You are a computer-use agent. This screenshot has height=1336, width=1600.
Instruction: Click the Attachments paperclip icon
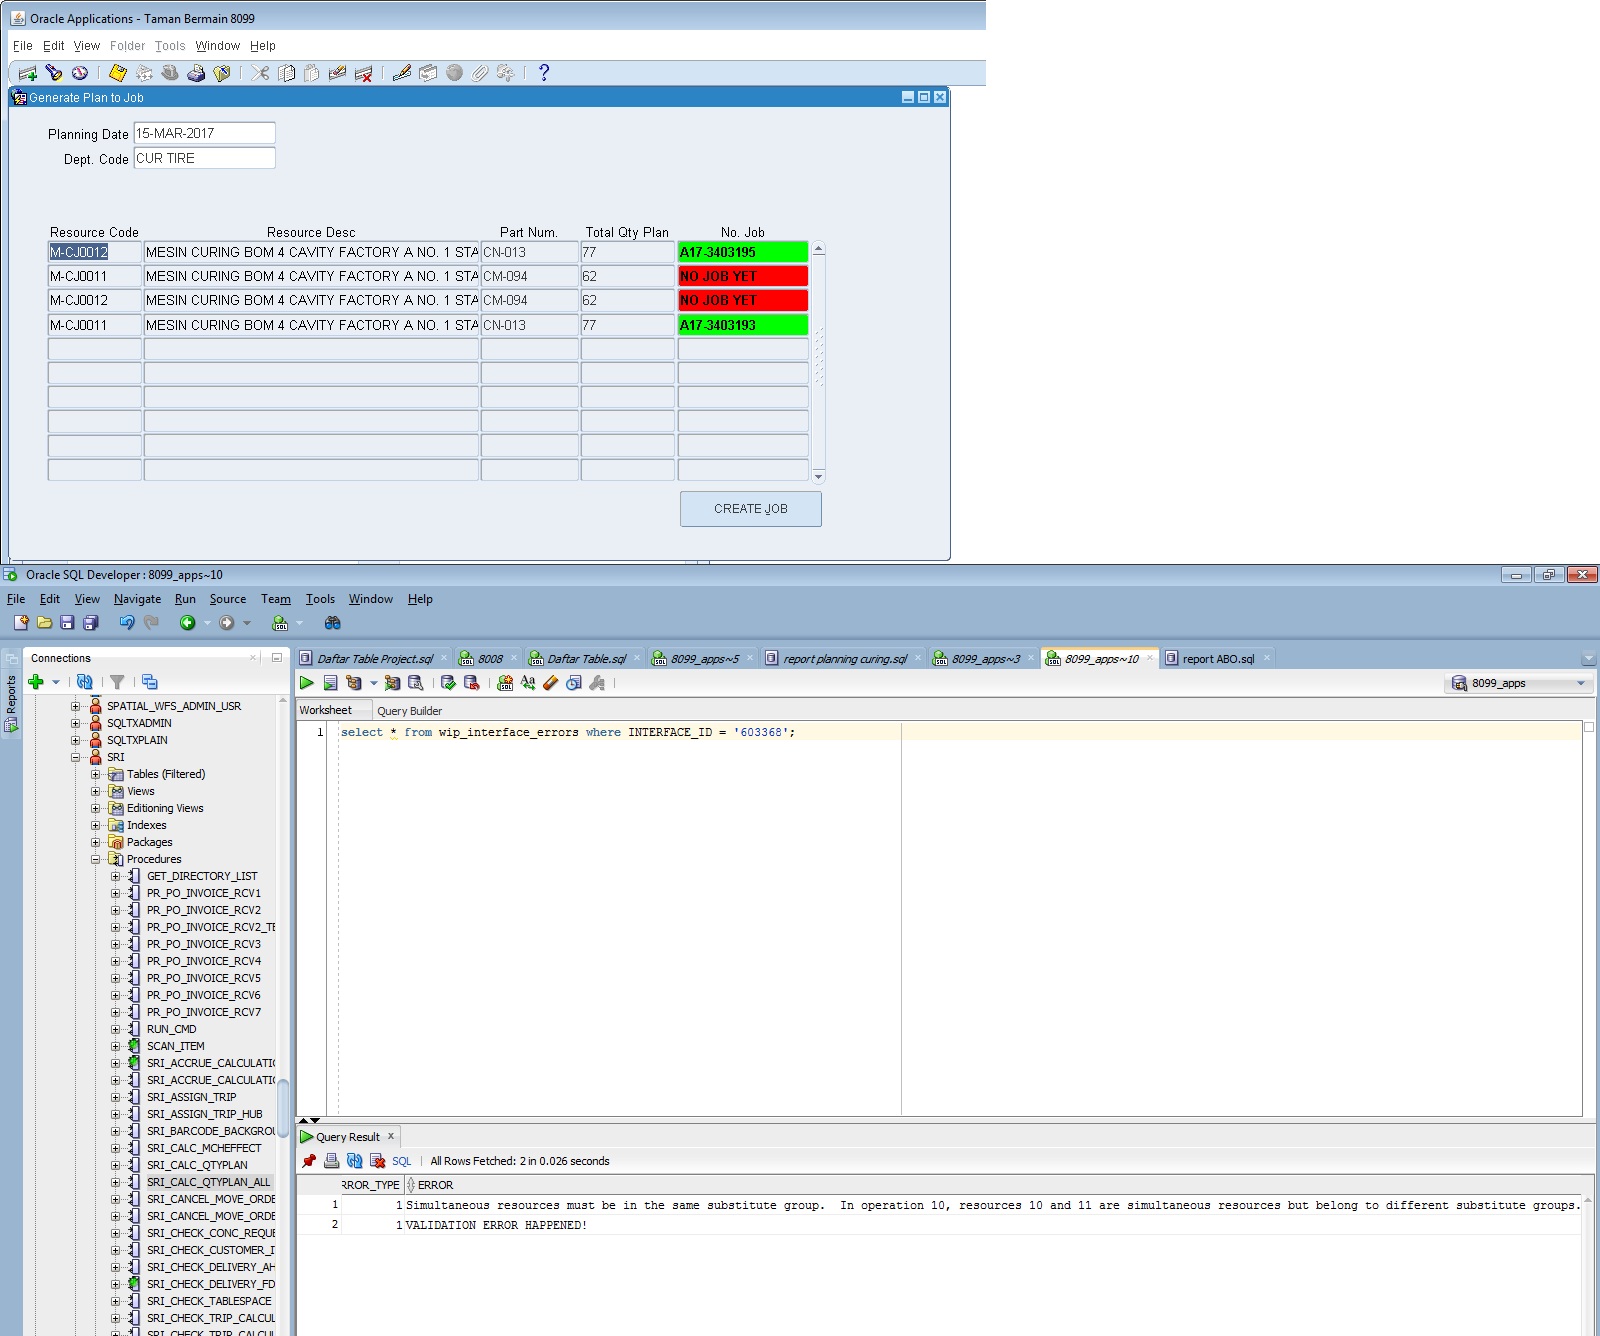tap(480, 73)
